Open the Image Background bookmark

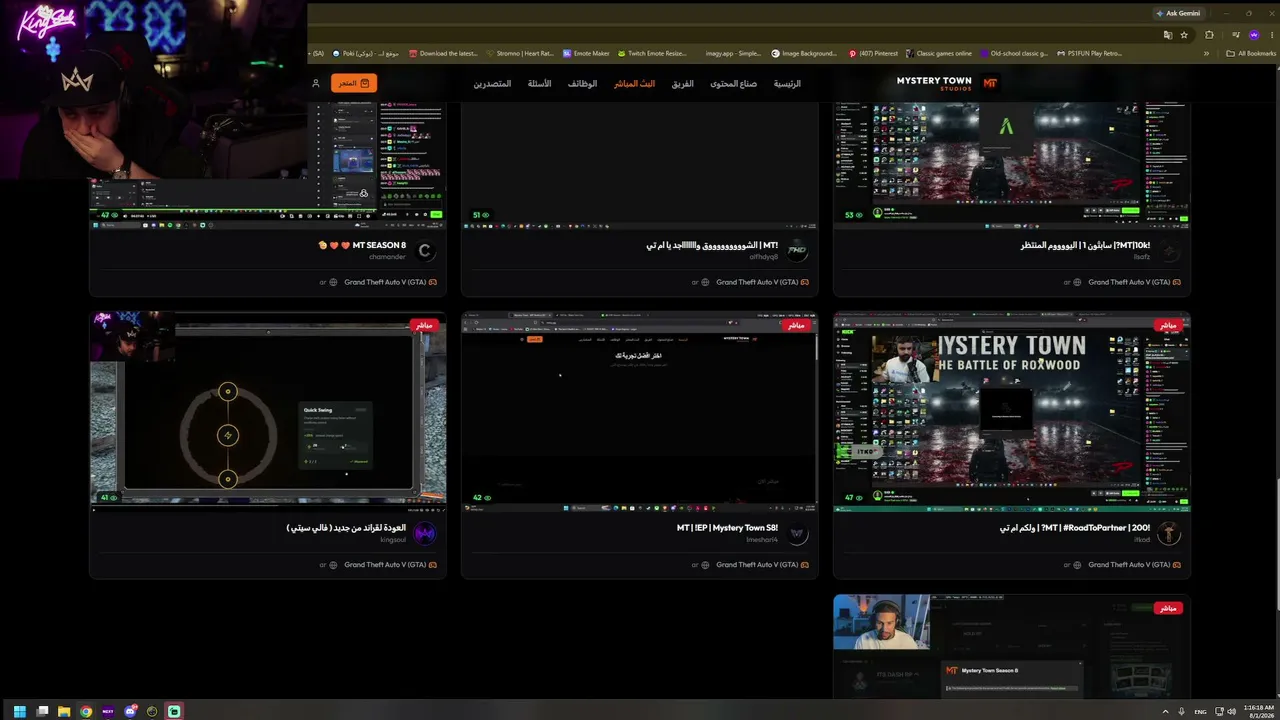coord(804,53)
